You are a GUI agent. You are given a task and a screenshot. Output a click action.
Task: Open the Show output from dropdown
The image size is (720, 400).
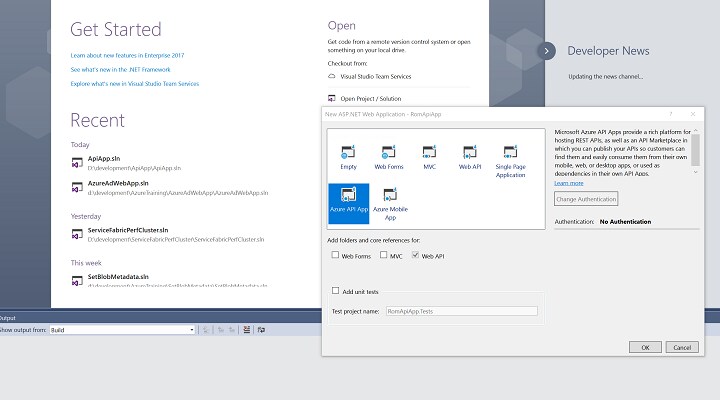click(122, 330)
